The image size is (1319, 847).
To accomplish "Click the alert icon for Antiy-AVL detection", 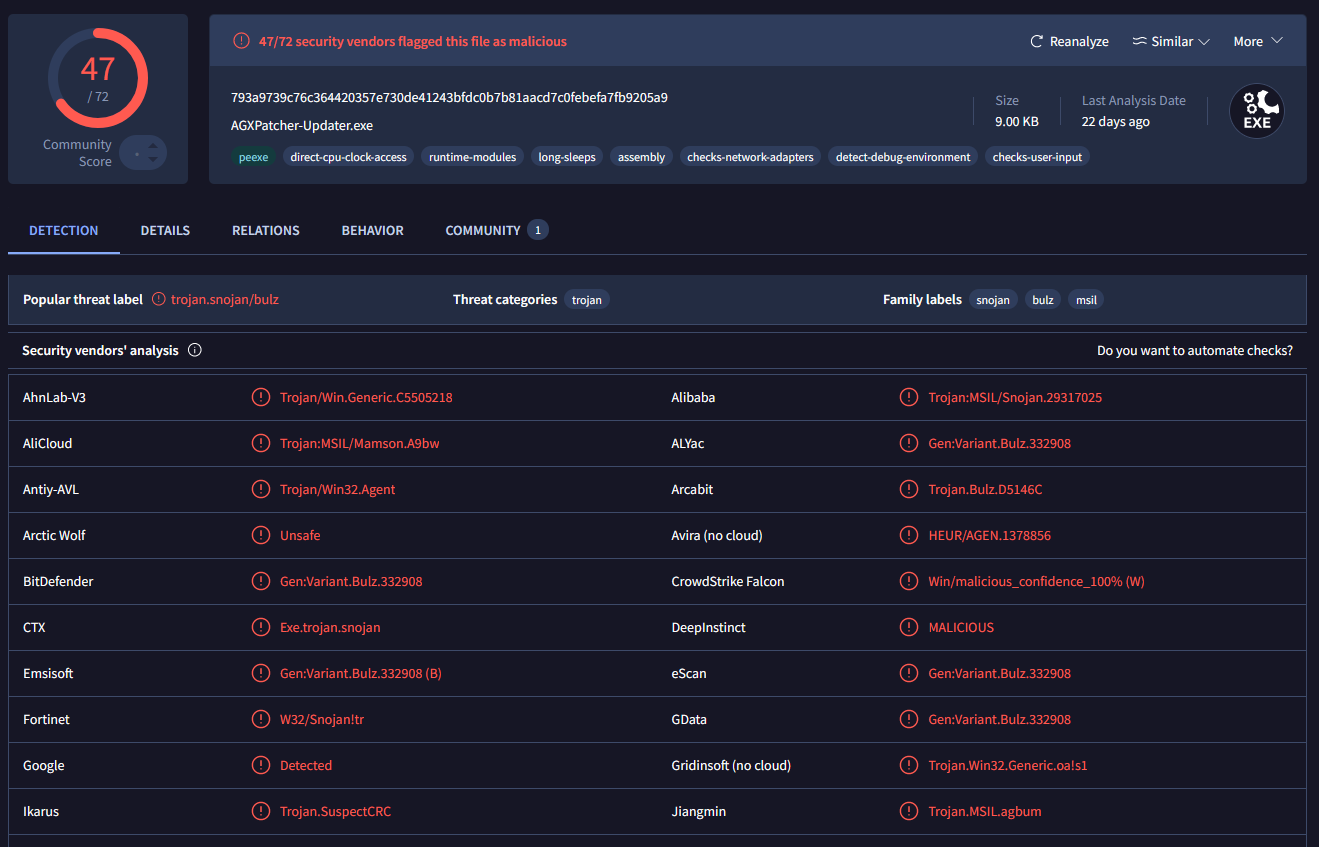I will pos(261,489).
